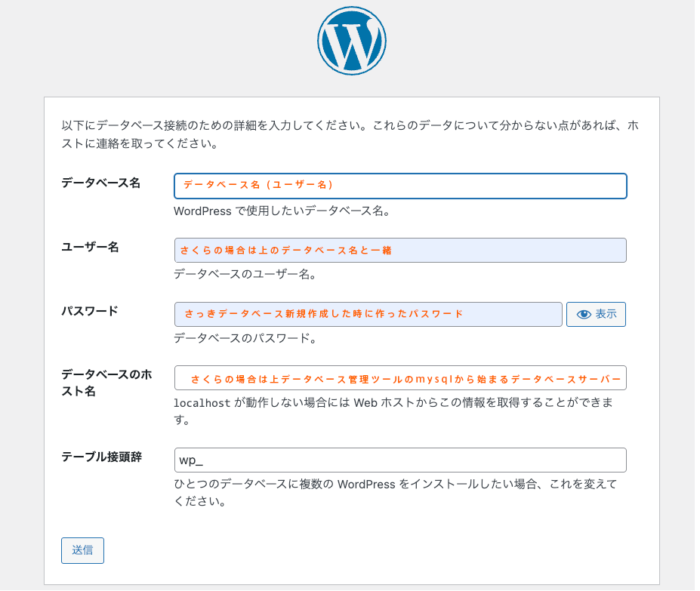Click the 'localhost' code text in the hint
The image size is (700, 591).
(x=202, y=403)
